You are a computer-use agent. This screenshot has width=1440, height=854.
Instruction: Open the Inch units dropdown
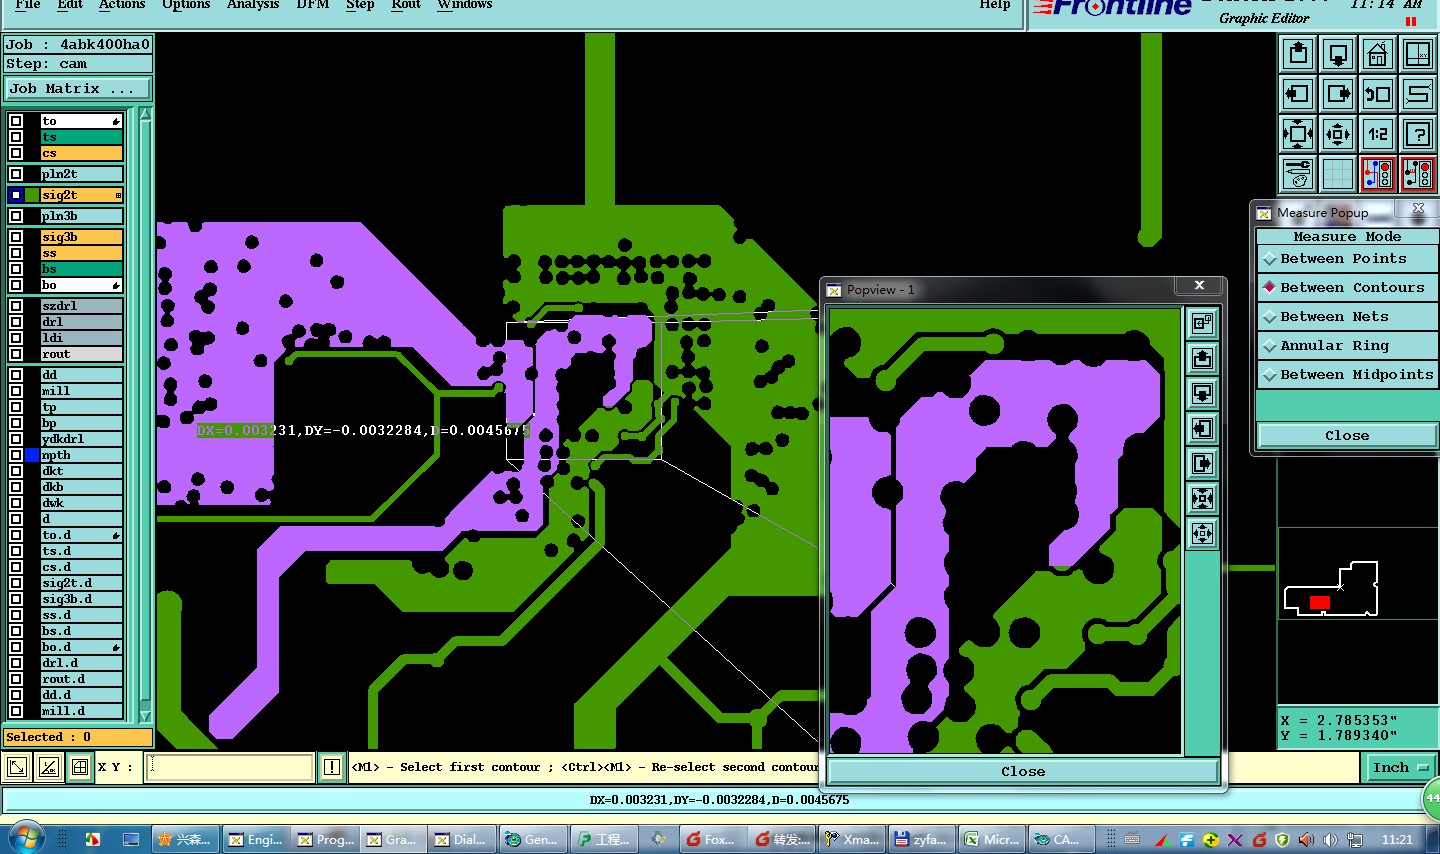[x=1400, y=767]
